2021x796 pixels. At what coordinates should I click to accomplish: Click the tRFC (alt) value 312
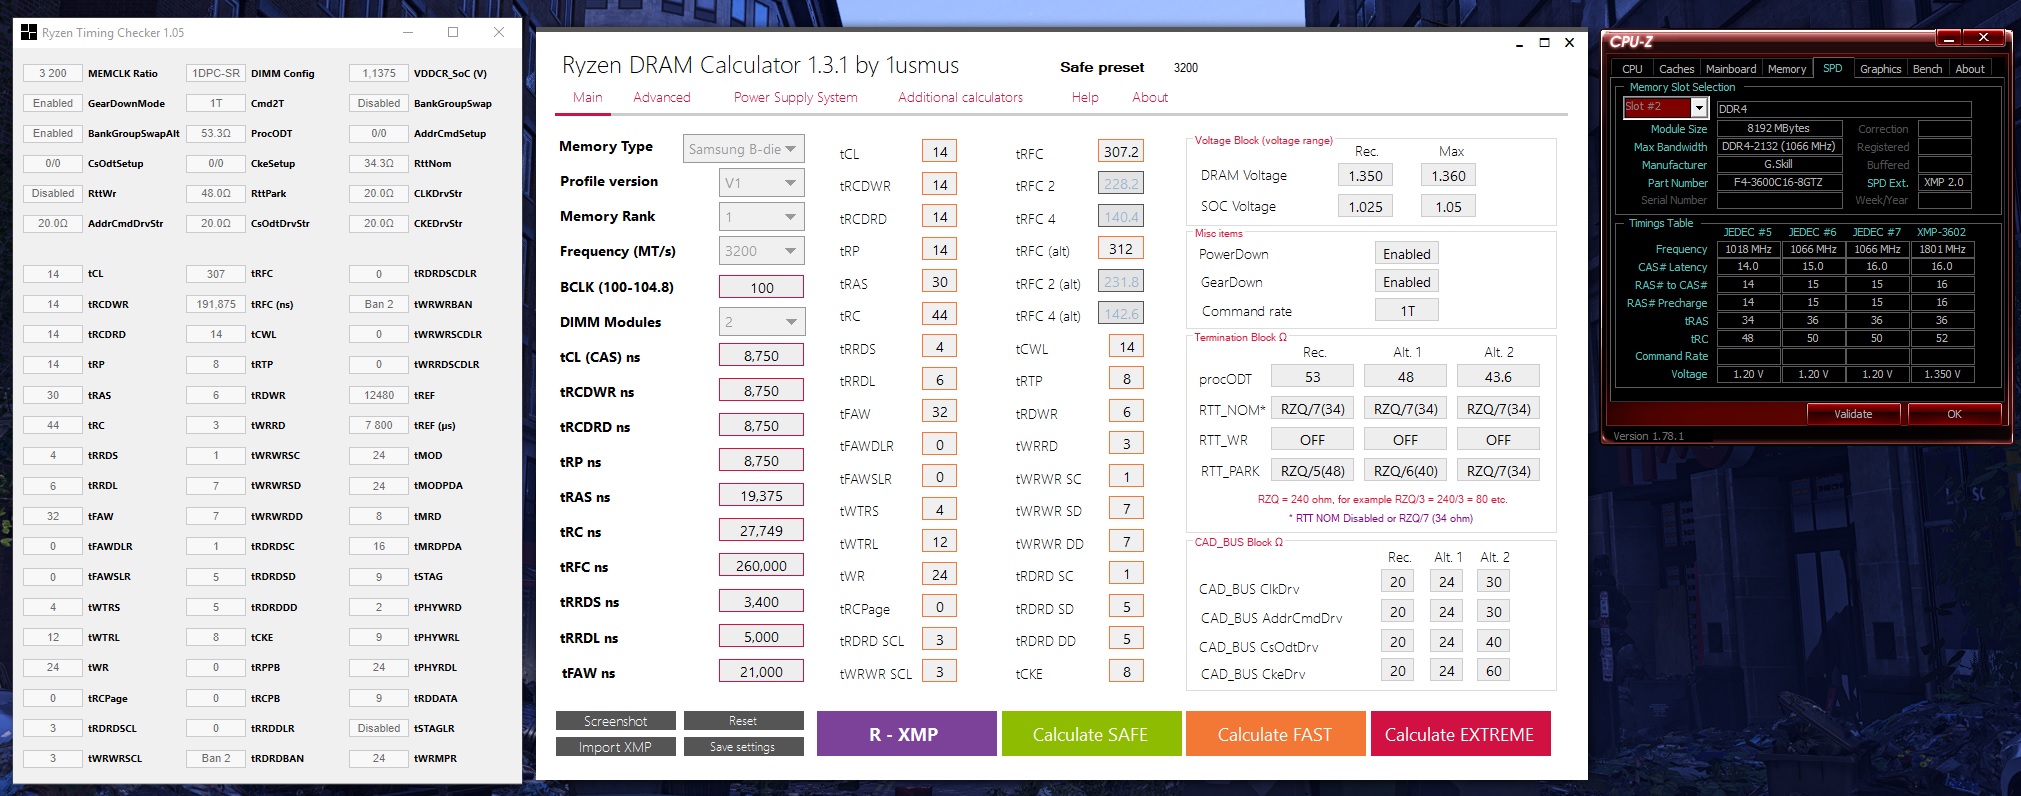point(1120,249)
